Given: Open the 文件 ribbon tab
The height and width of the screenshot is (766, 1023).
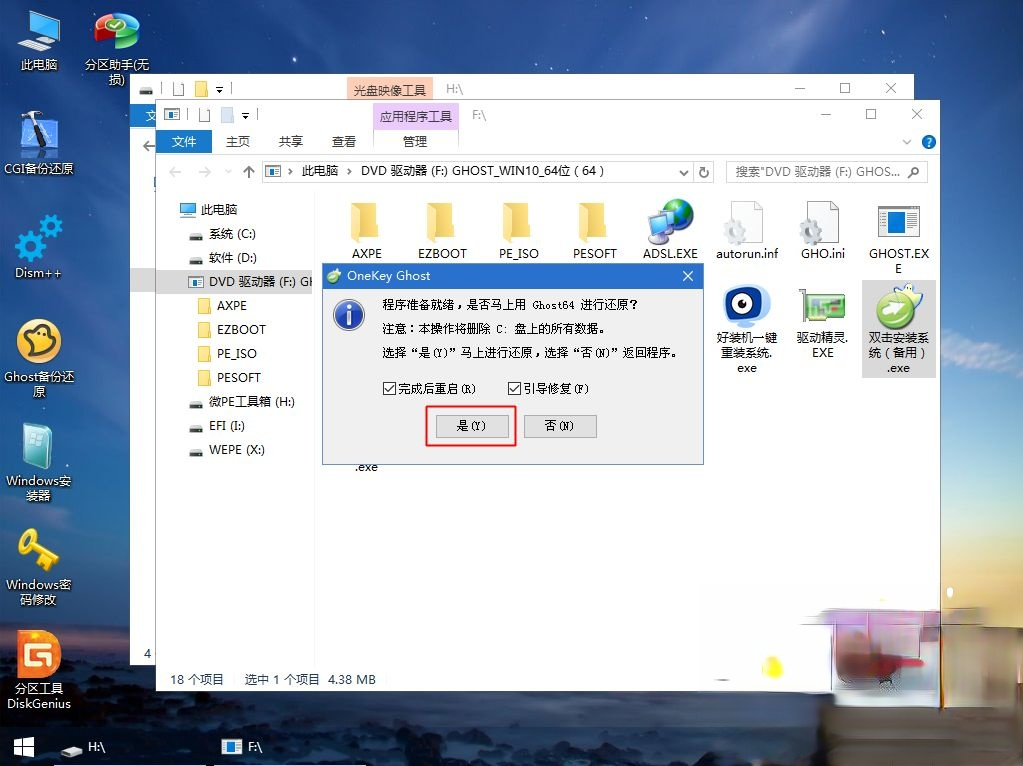Looking at the screenshot, I should (x=184, y=142).
